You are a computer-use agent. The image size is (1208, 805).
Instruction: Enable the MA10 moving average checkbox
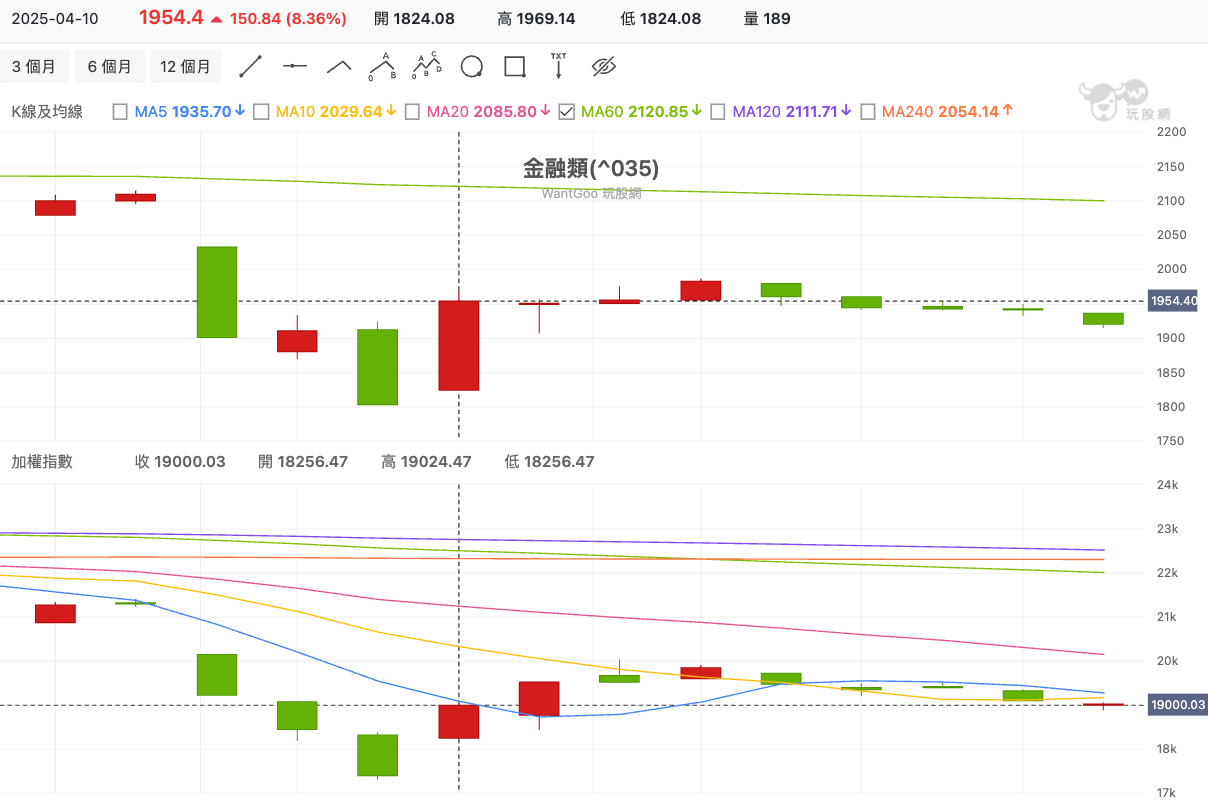click(x=261, y=112)
